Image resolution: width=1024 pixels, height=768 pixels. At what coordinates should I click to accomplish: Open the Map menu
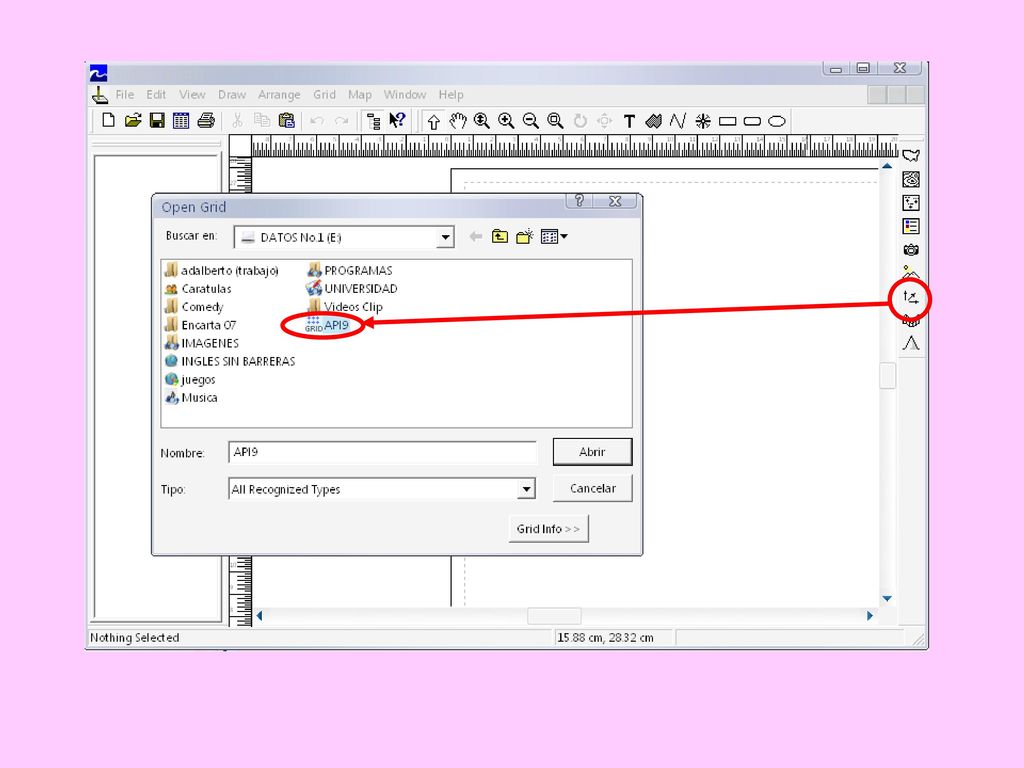click(x=359, y=95)
